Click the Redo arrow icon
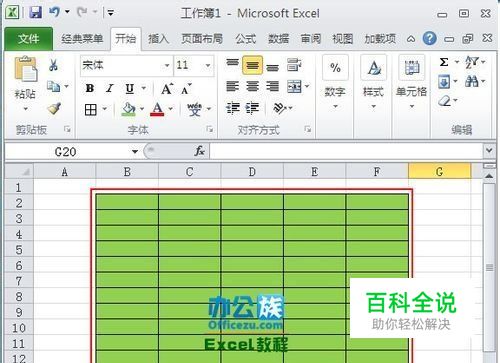The image size is (500, 363). tap(82, 12)
